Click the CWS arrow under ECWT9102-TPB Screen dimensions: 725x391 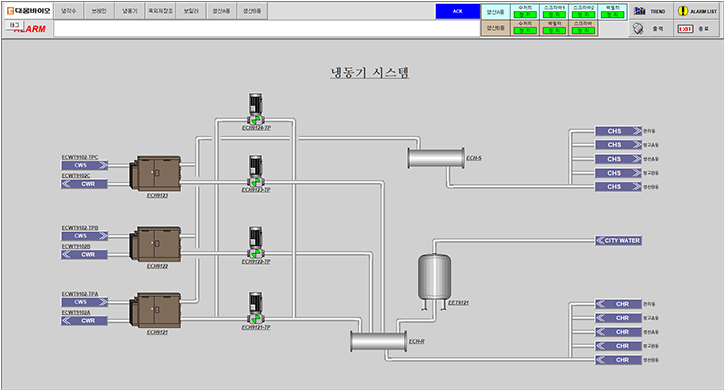pos(84,236)
